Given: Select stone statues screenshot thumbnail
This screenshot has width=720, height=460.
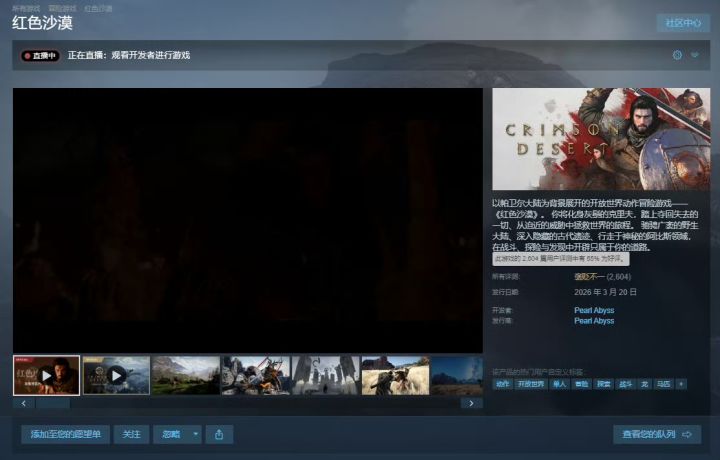Looking at the screenshot, I should point(326,376).
